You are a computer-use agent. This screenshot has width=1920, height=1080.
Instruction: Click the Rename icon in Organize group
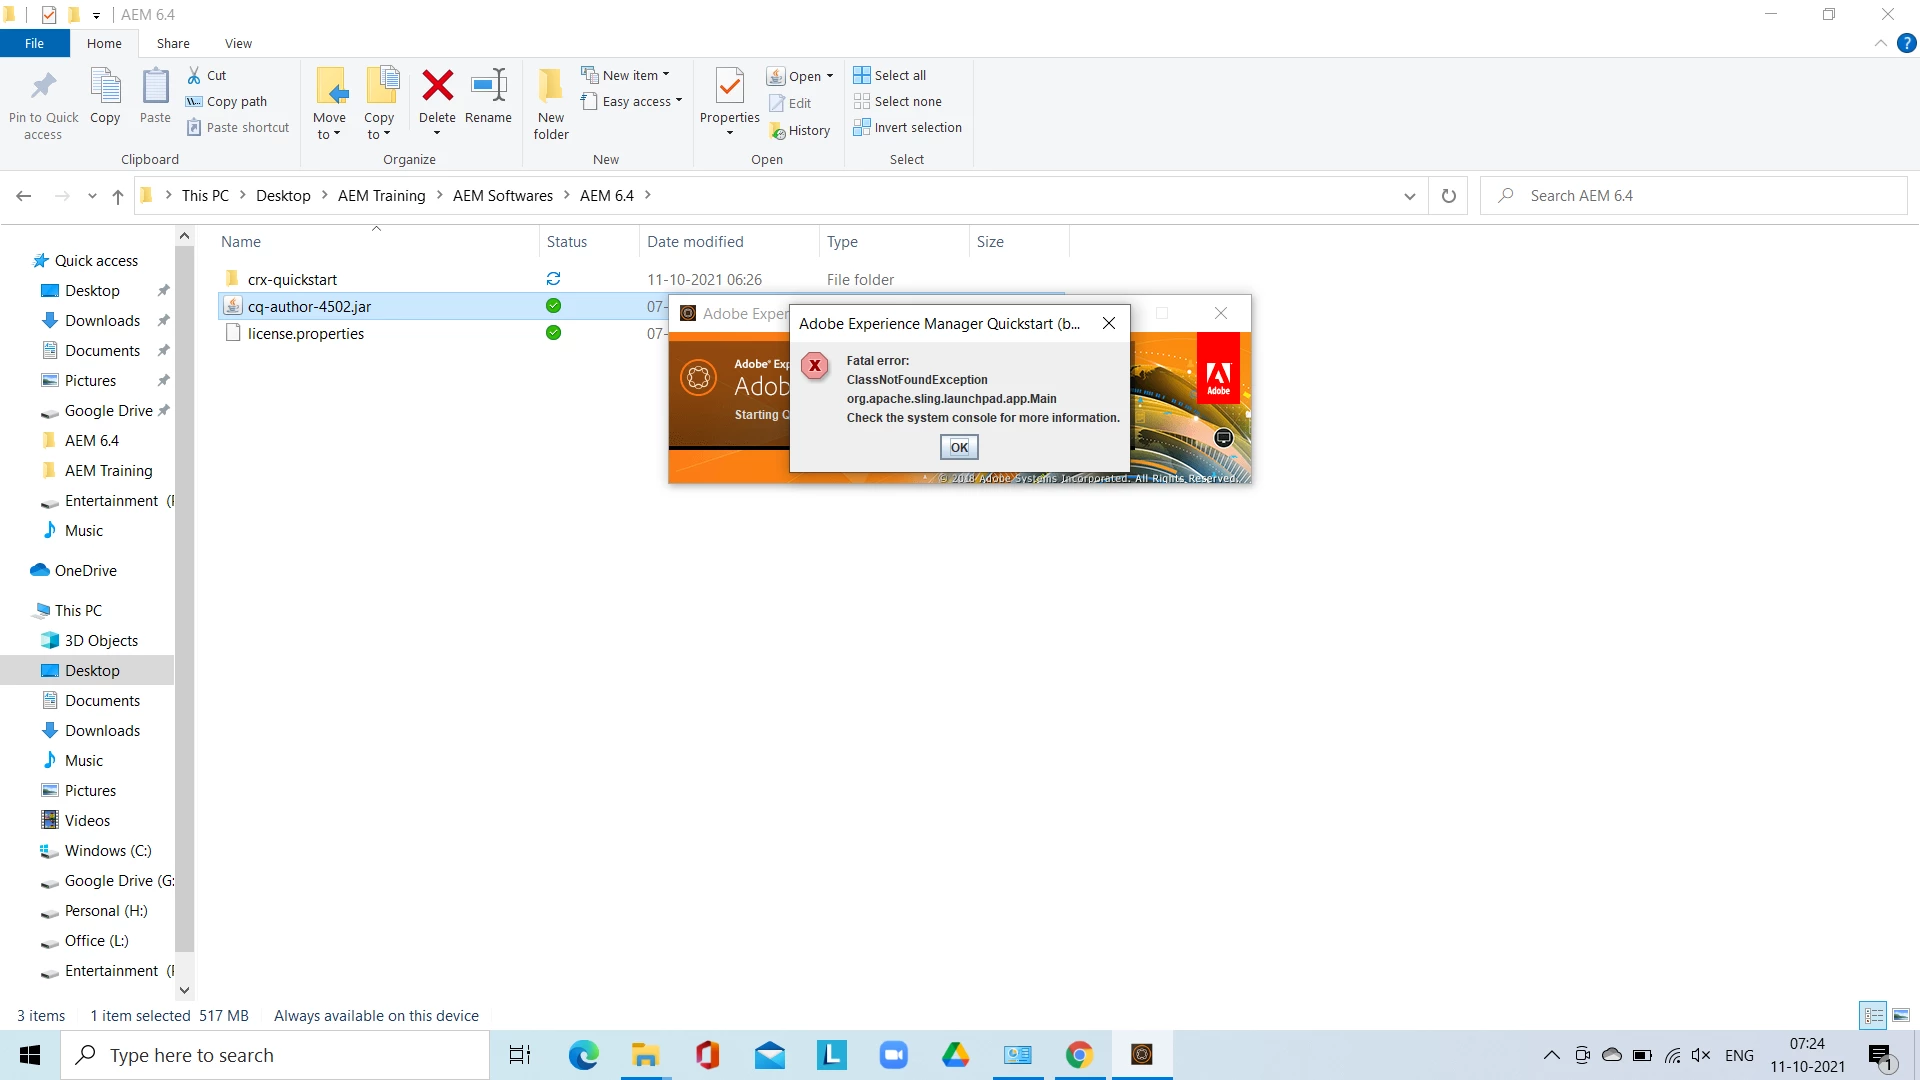tap(488, 86)
